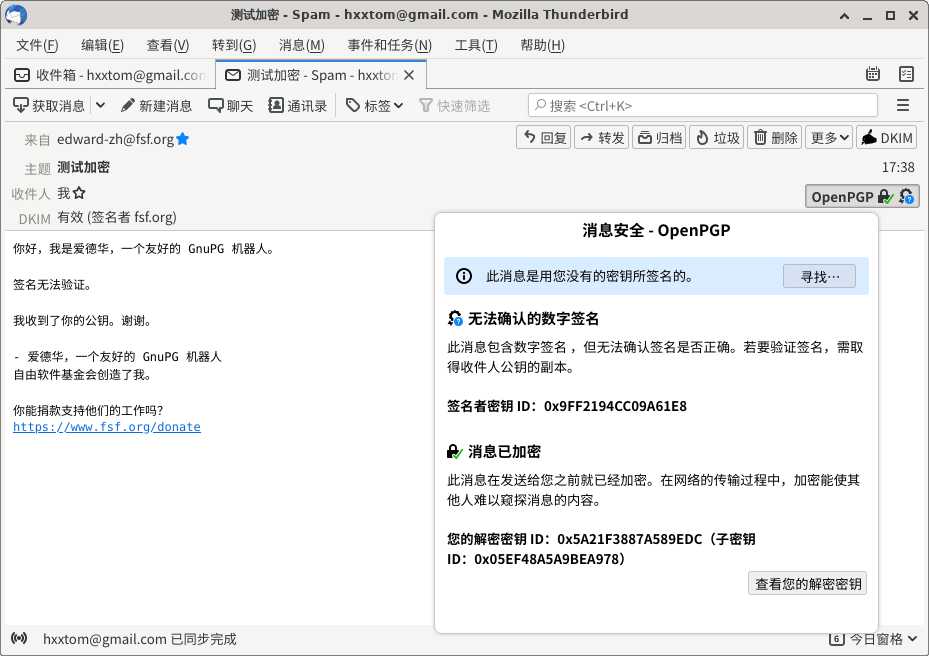Open the 聊天 chat button
This screenshot has height=656, width=929.
click(230, 105)
